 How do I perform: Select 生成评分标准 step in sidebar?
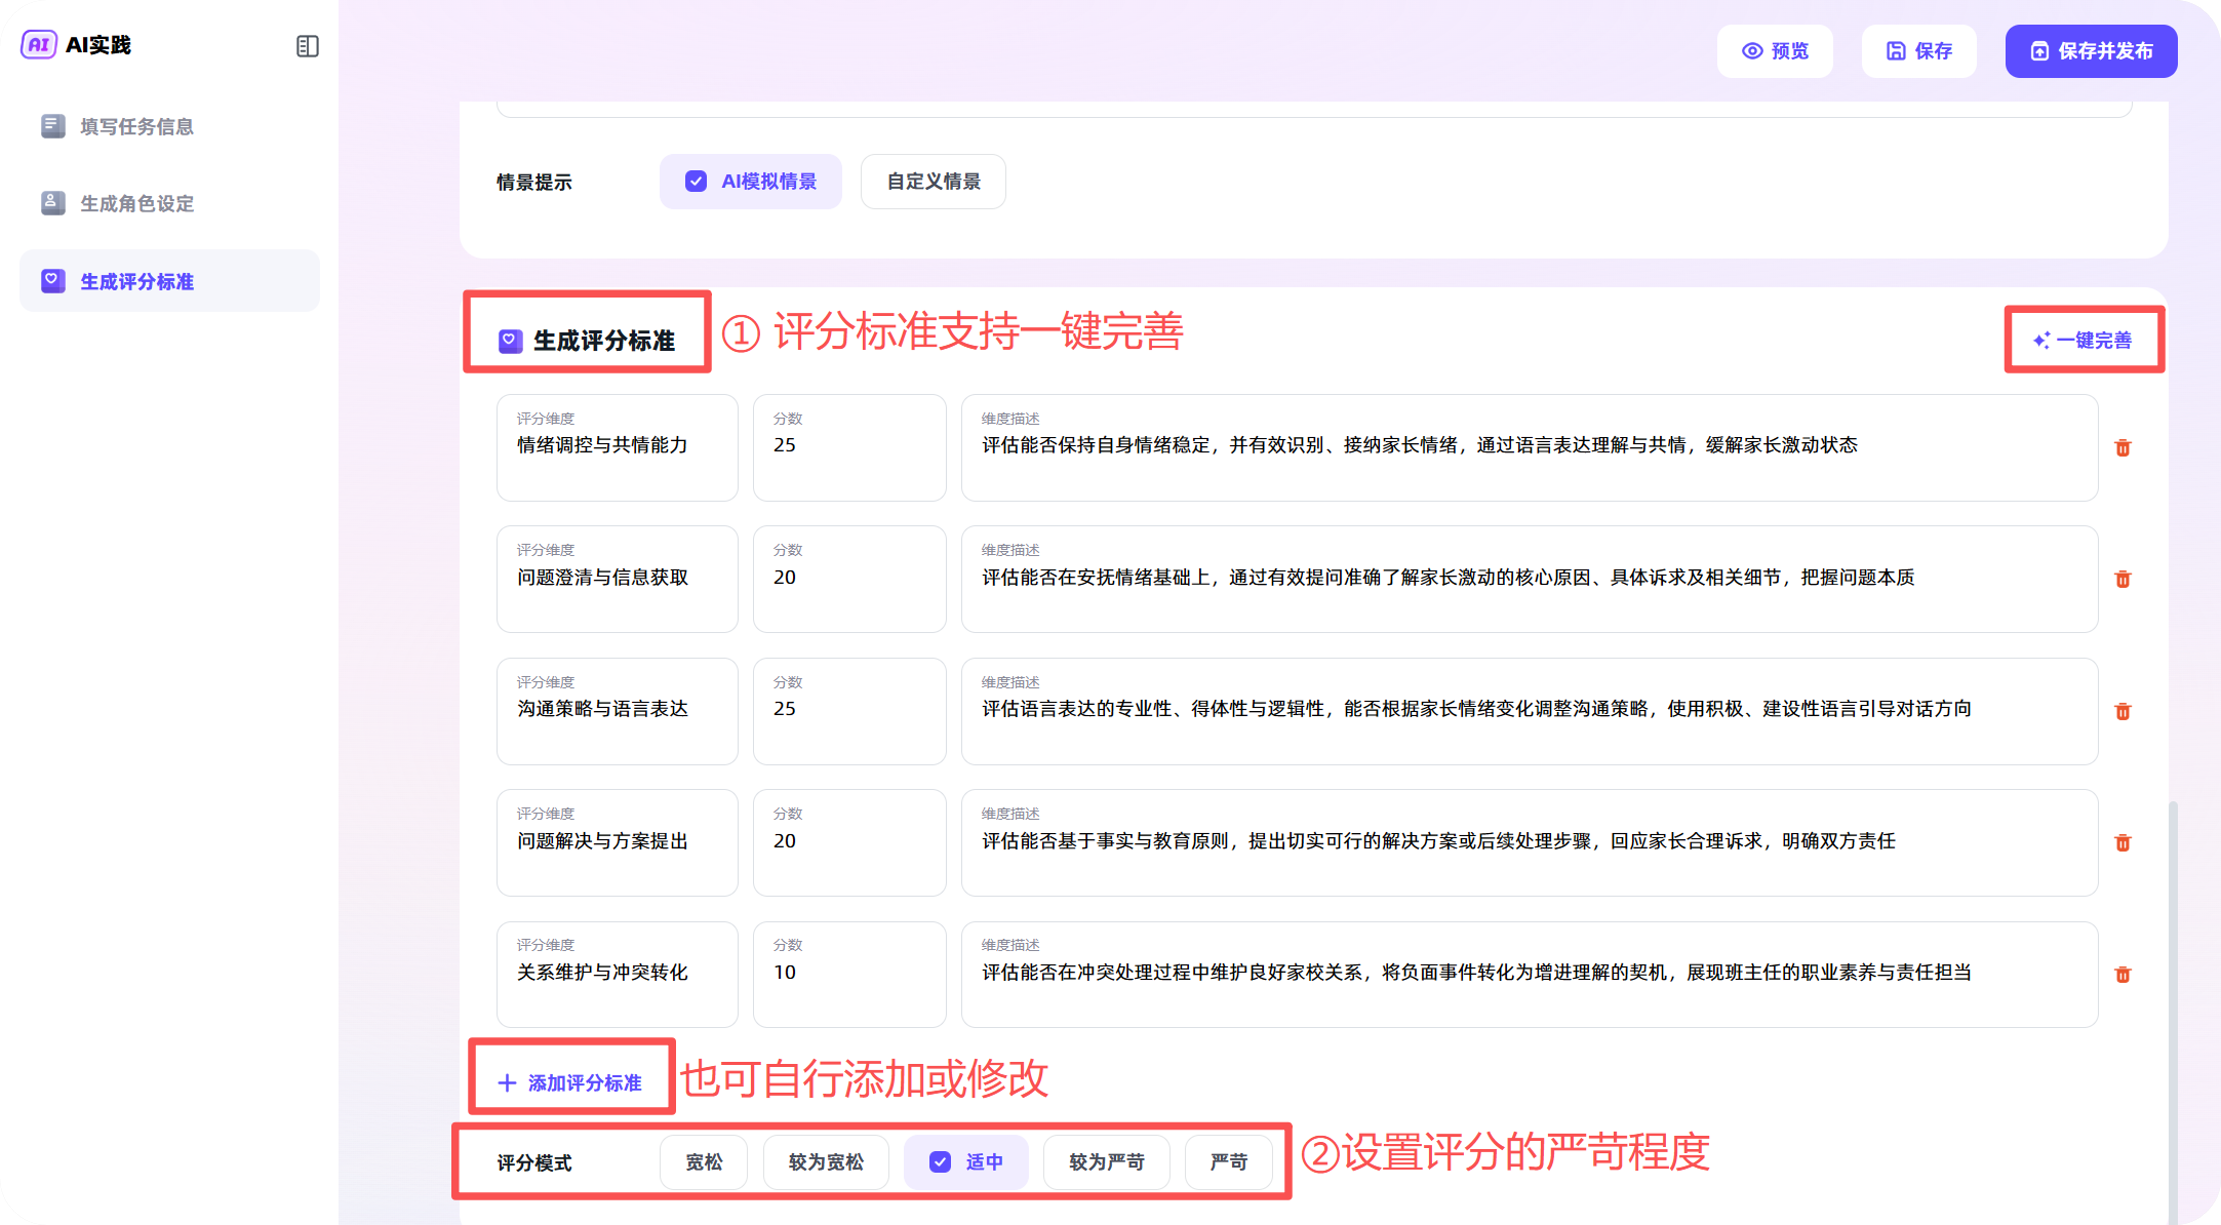coord(169,281)
